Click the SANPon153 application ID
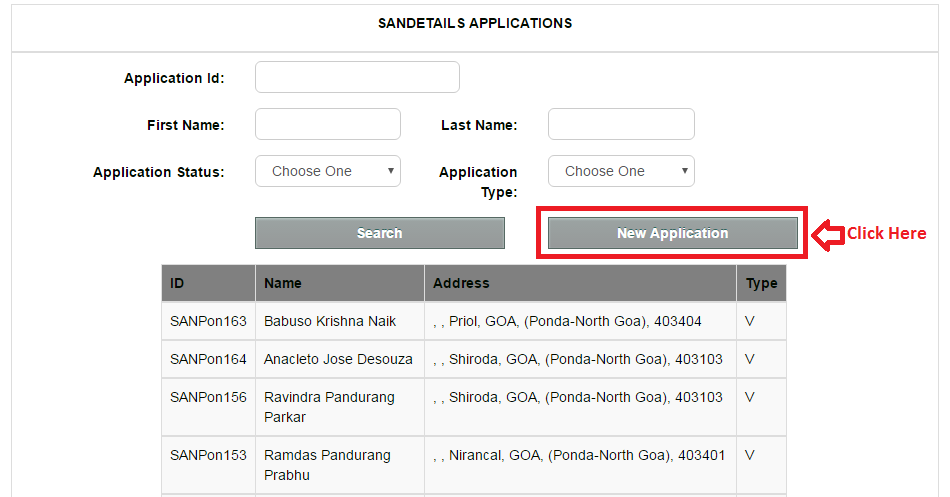Image resolution: width=950 pixels, height=497 pixels. tap(208, 455)
